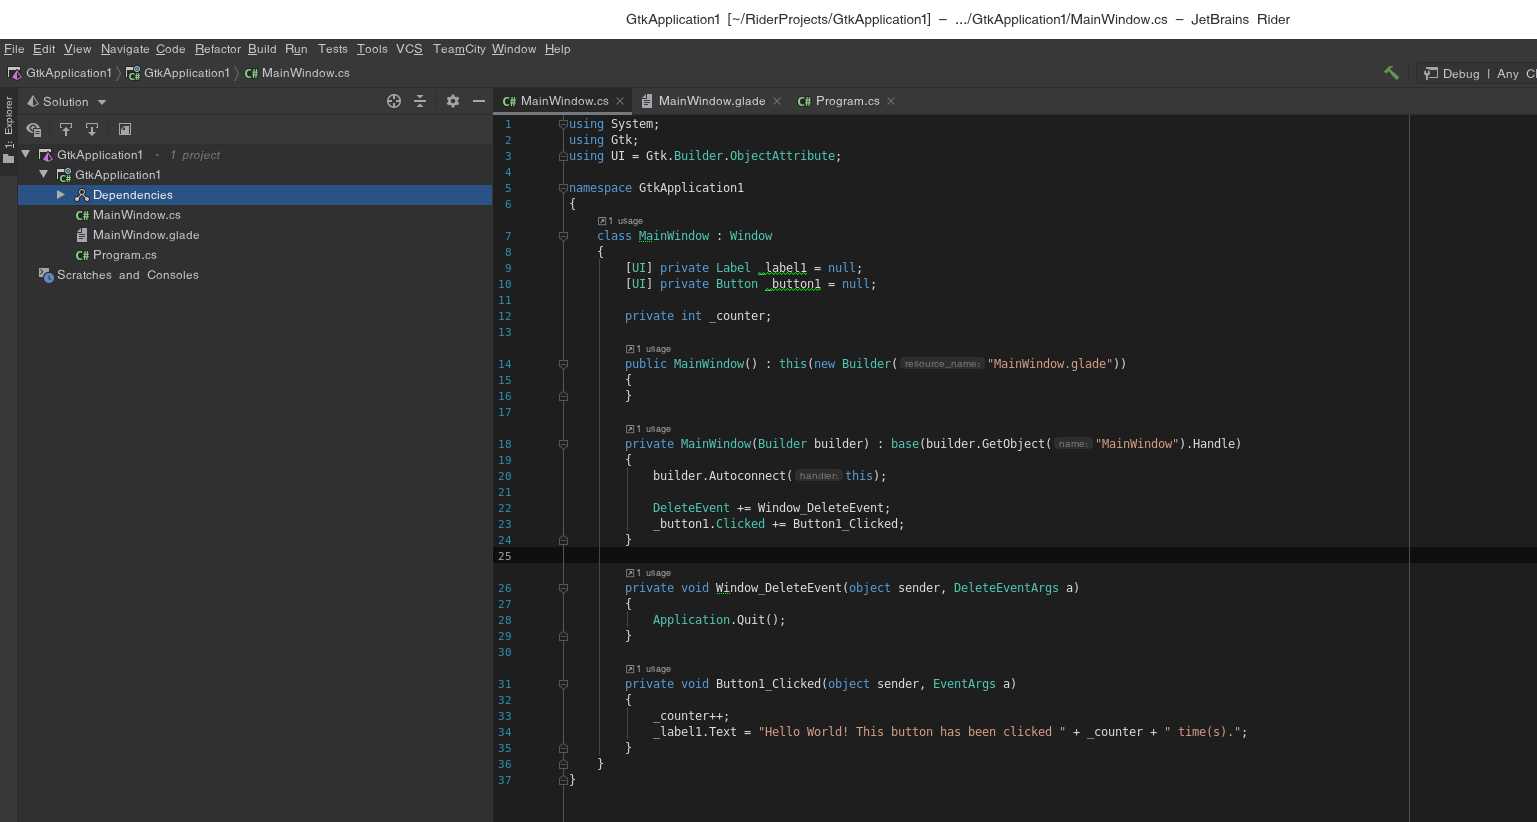1537x822 pixels.
Task: Fold the Window_DeleteEvent method on line 26
Action: (x=563, y=588)
